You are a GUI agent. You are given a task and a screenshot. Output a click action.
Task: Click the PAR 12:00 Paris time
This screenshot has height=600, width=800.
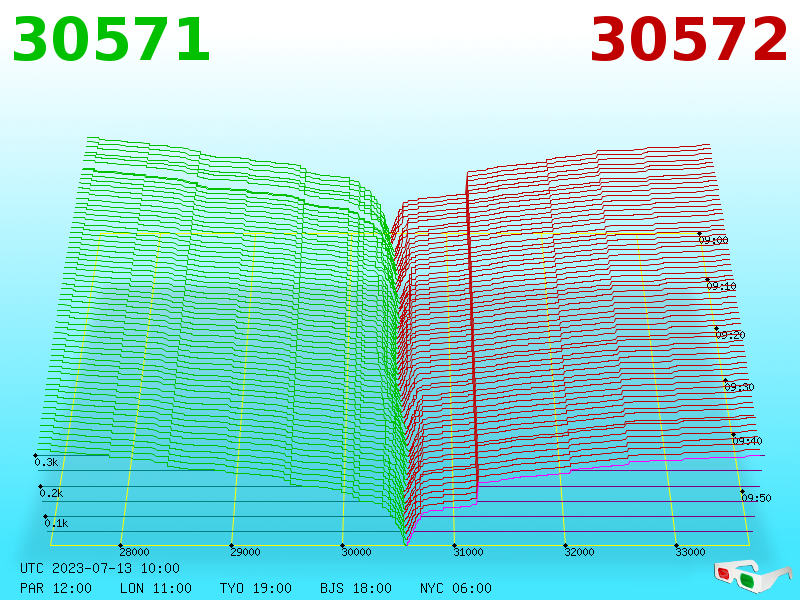point(56,588)
